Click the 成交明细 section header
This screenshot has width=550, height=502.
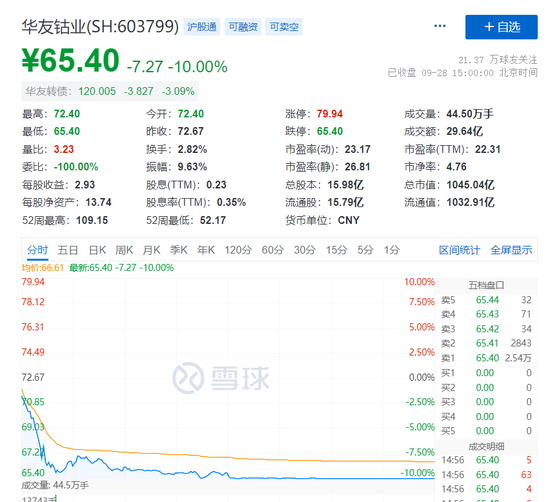486,447
